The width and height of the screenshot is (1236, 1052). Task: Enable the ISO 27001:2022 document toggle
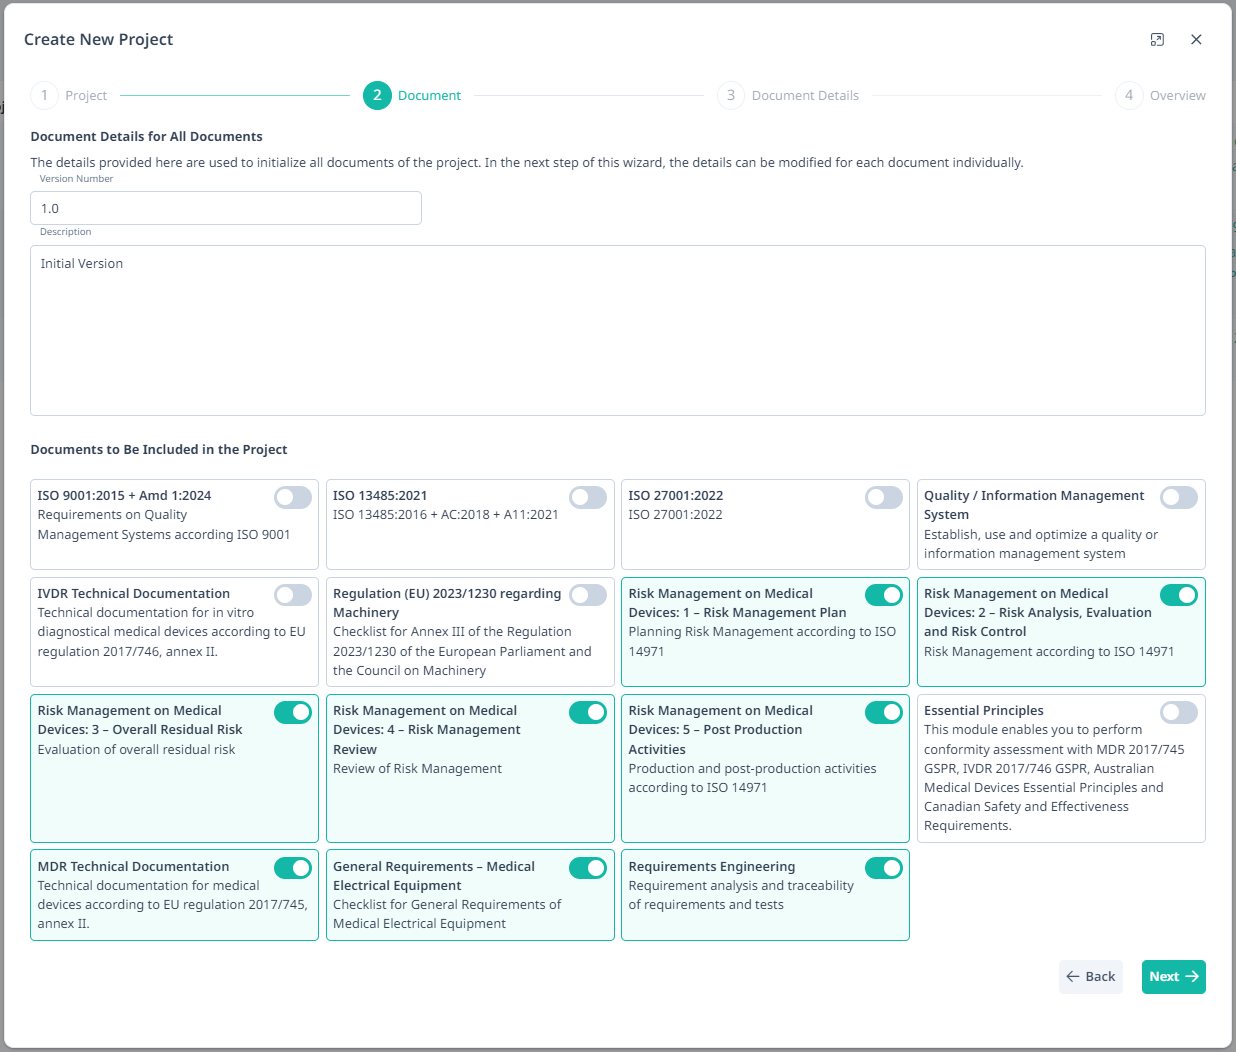tap(883, 497)
